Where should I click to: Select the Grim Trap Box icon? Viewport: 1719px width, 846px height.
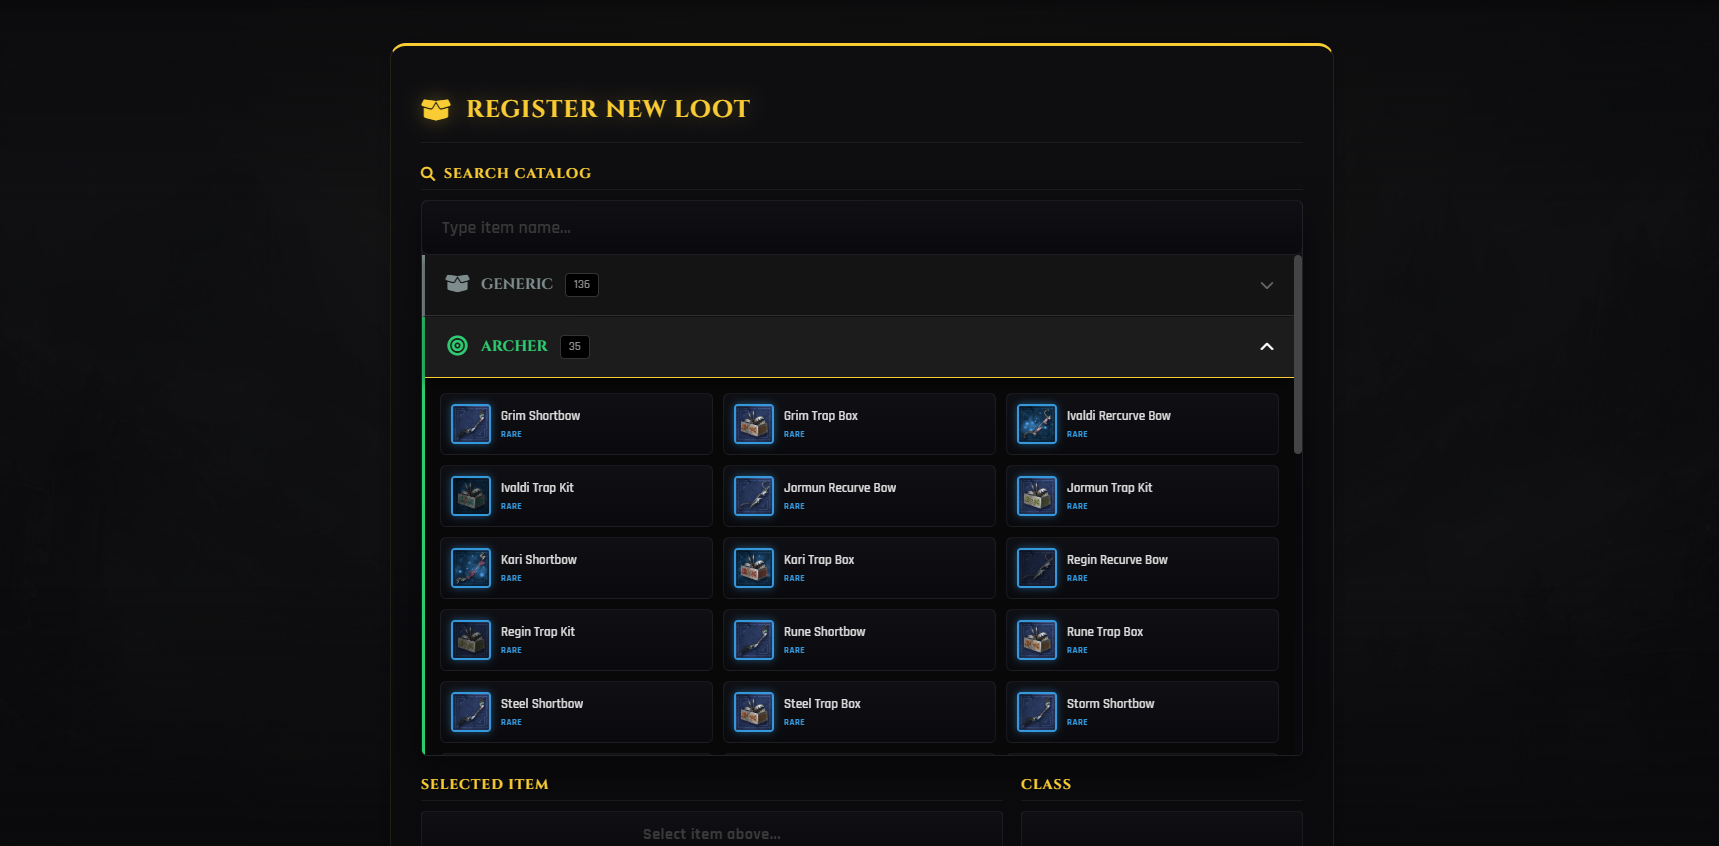coord(753,424)
